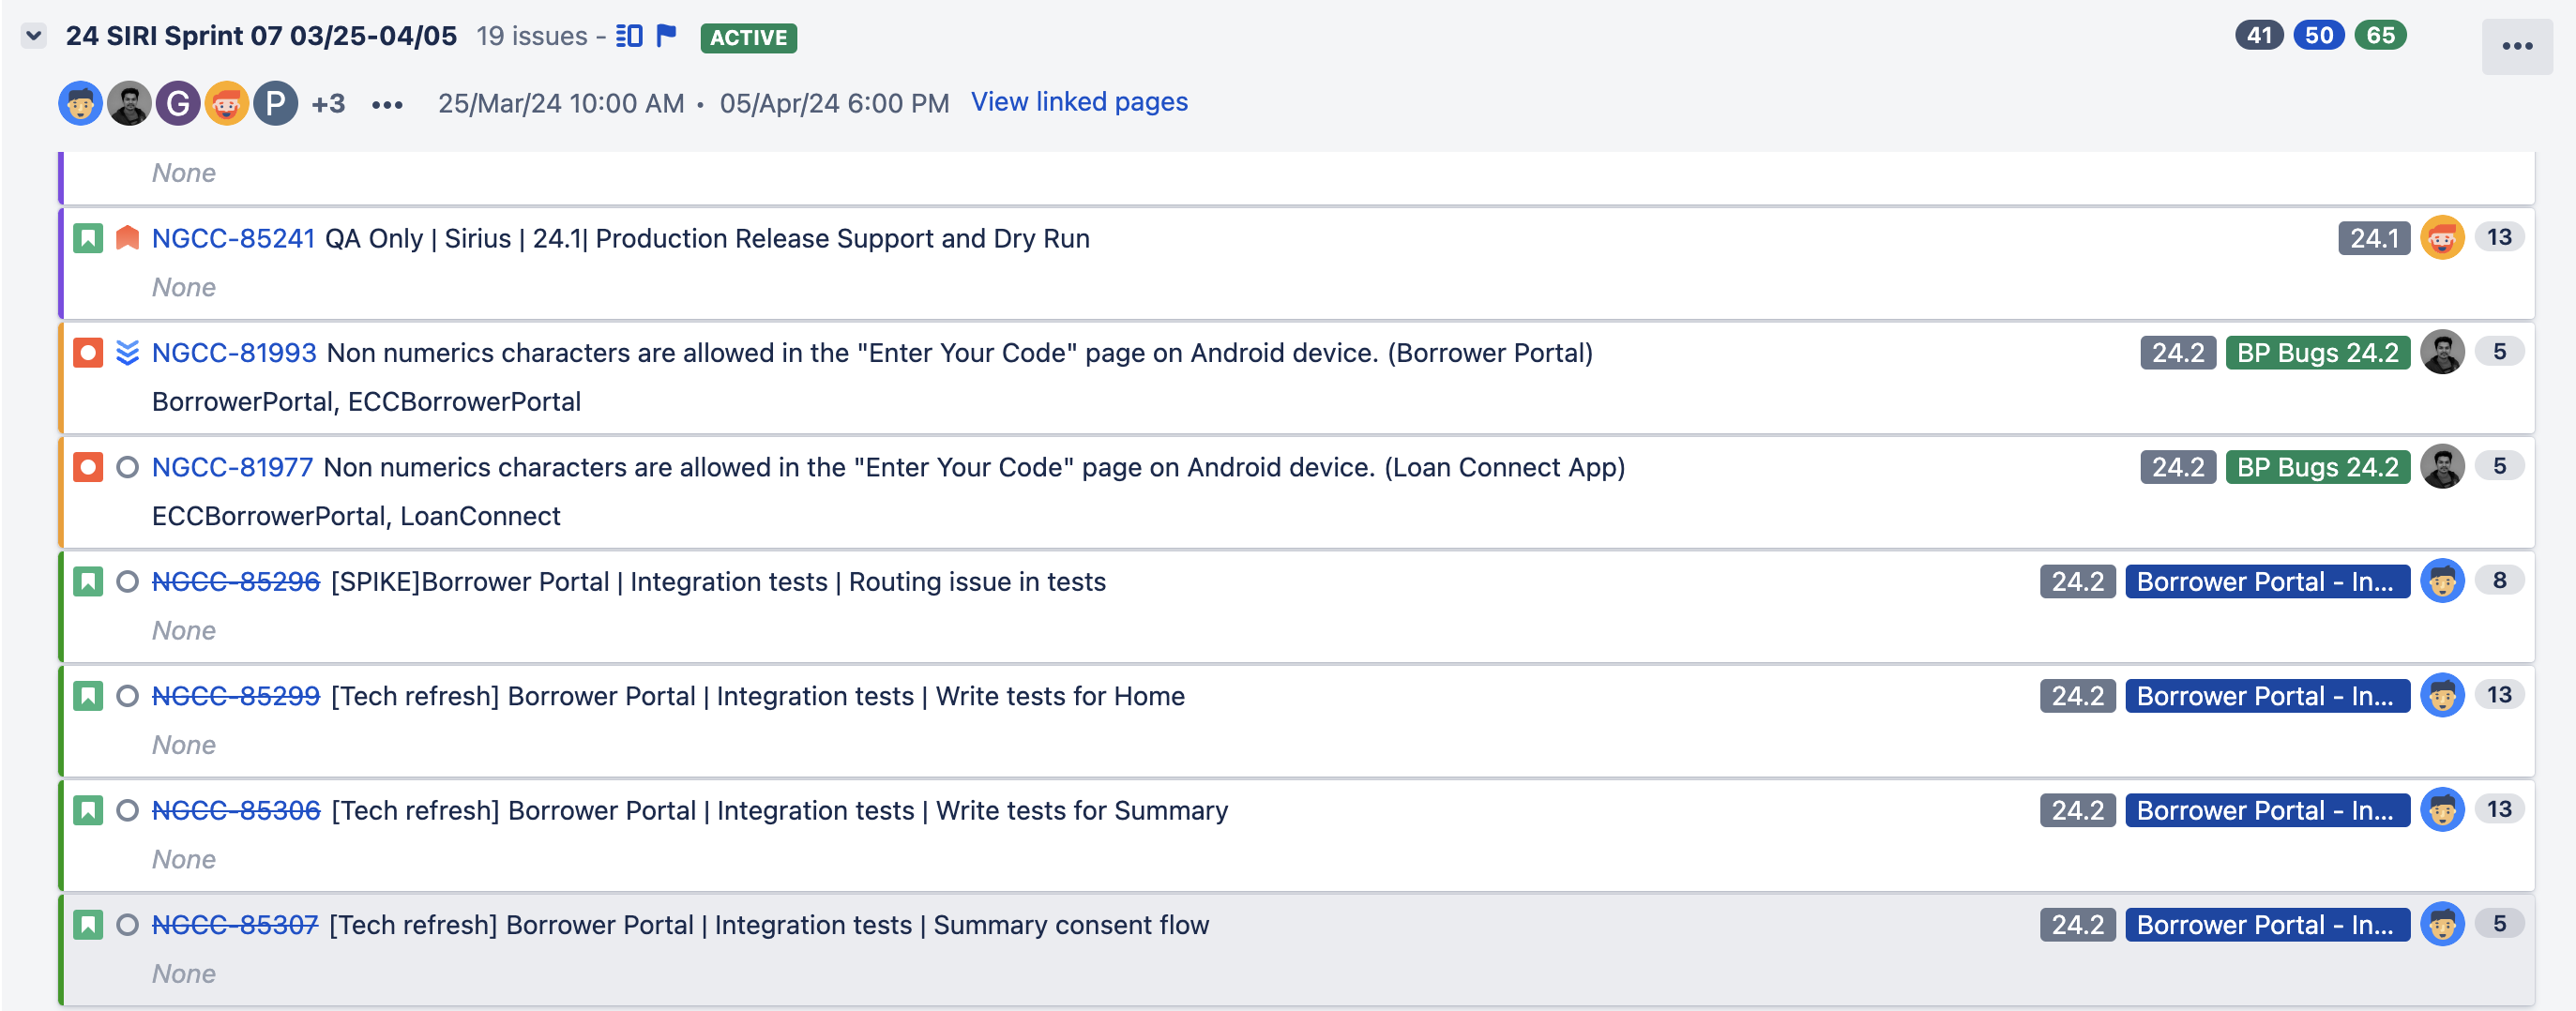This screenshot has height=1011, width=2576.
Task: Click the green BP Bugs 24.2 epic label on NGCC-81977
Action: [2317, 467]
